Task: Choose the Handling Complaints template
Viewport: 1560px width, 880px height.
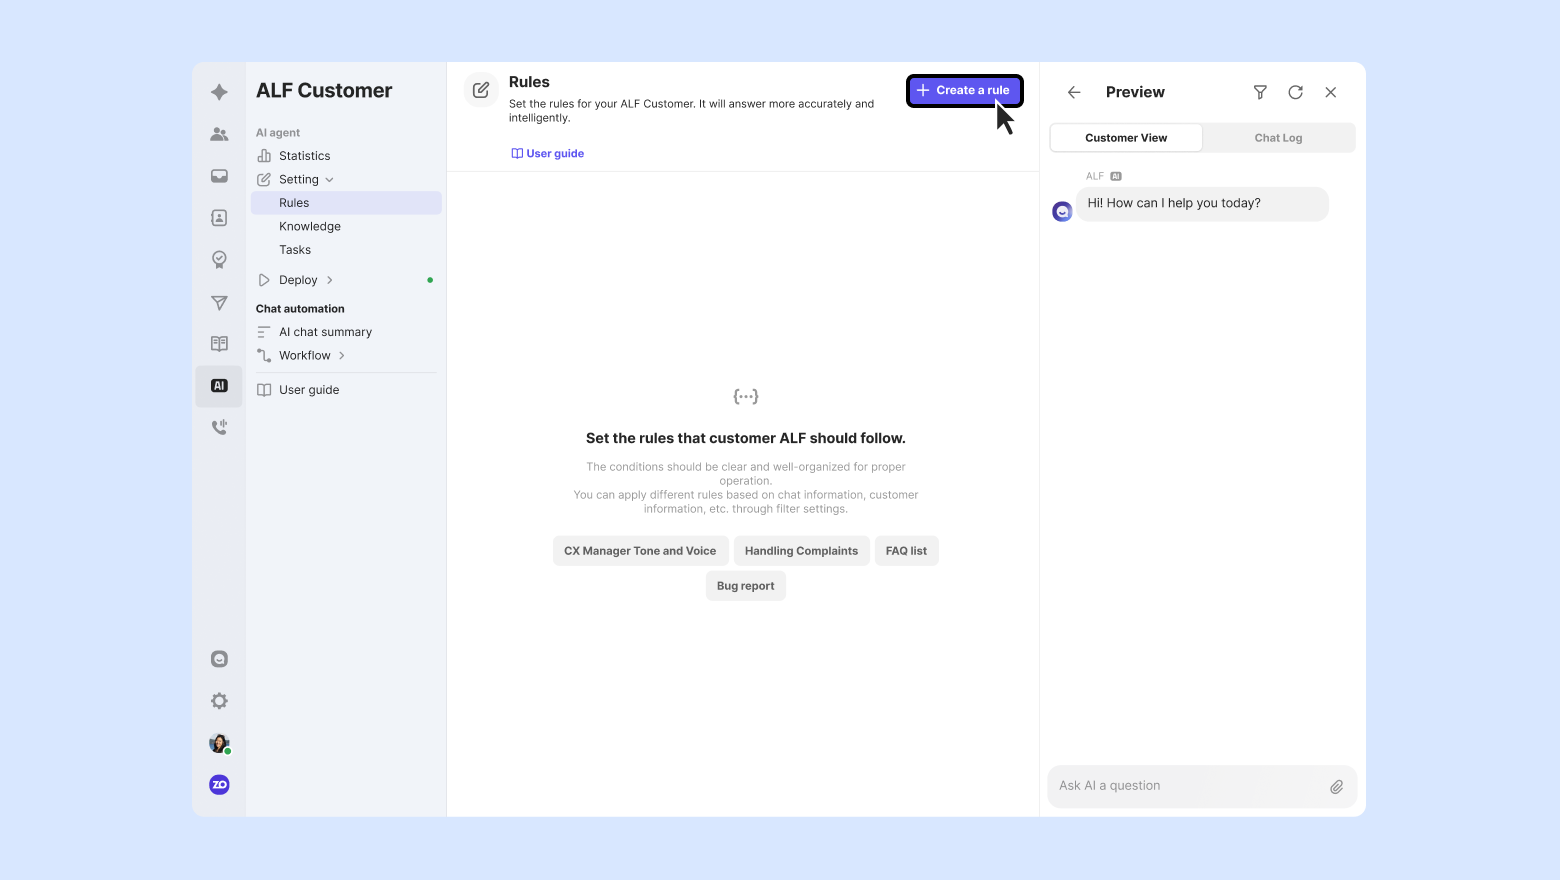Action: coord(801,551)
